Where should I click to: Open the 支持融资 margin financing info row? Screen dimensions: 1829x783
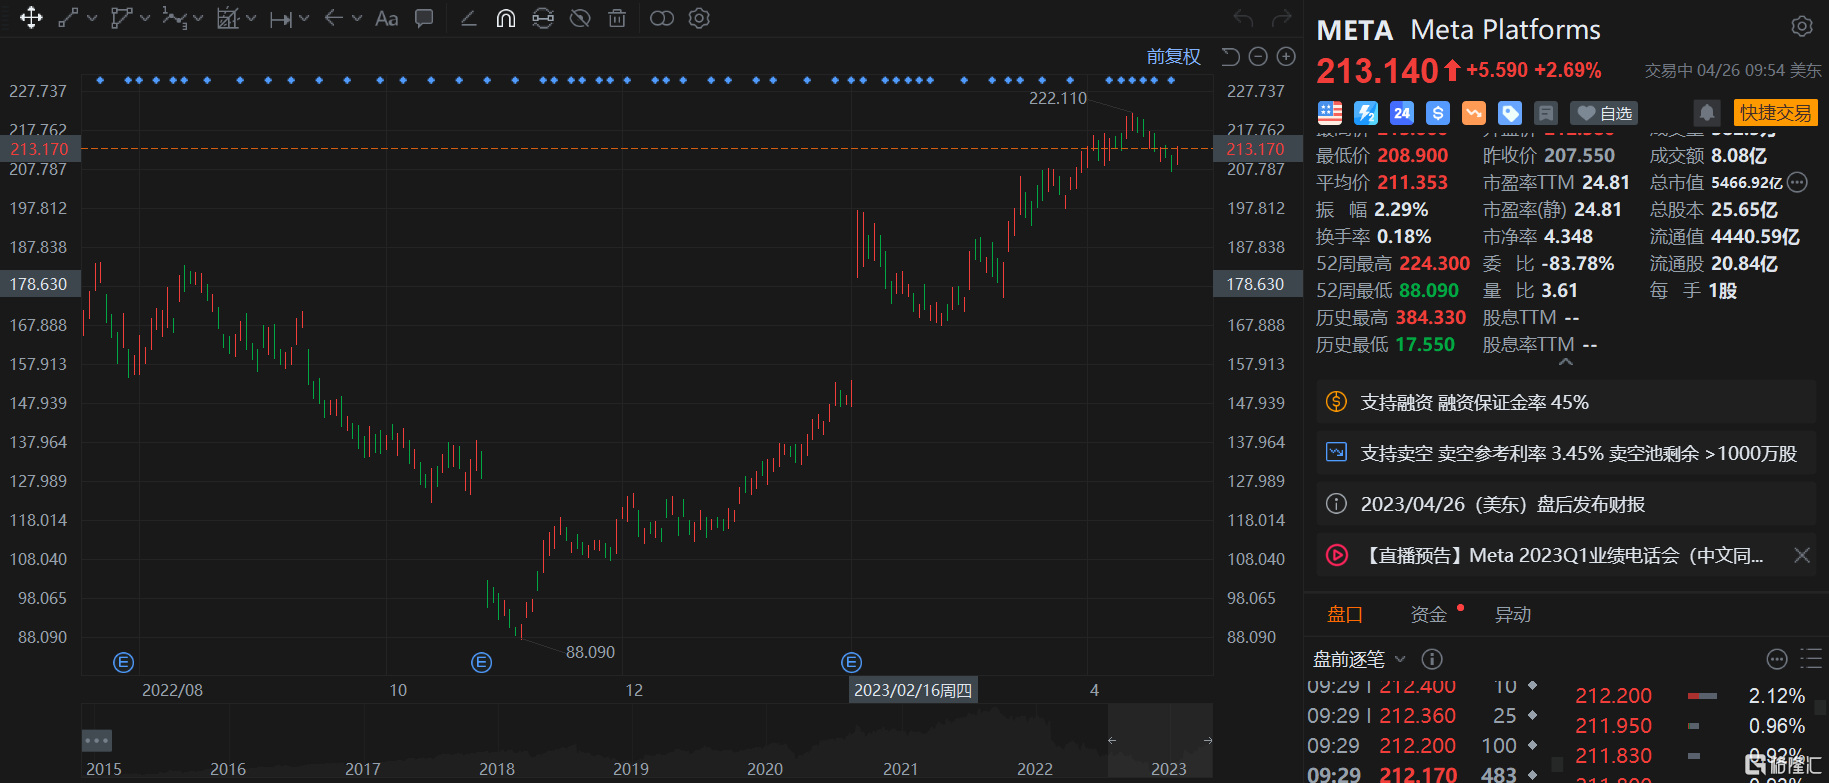tap(1566, 402)
